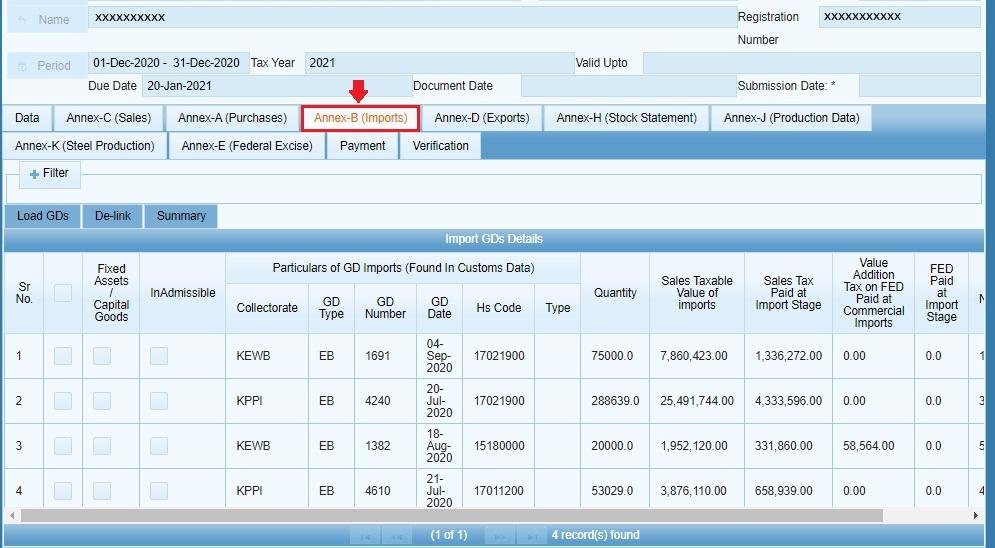
Task: Click the Valid Upto field
Action: pos(812,63)
